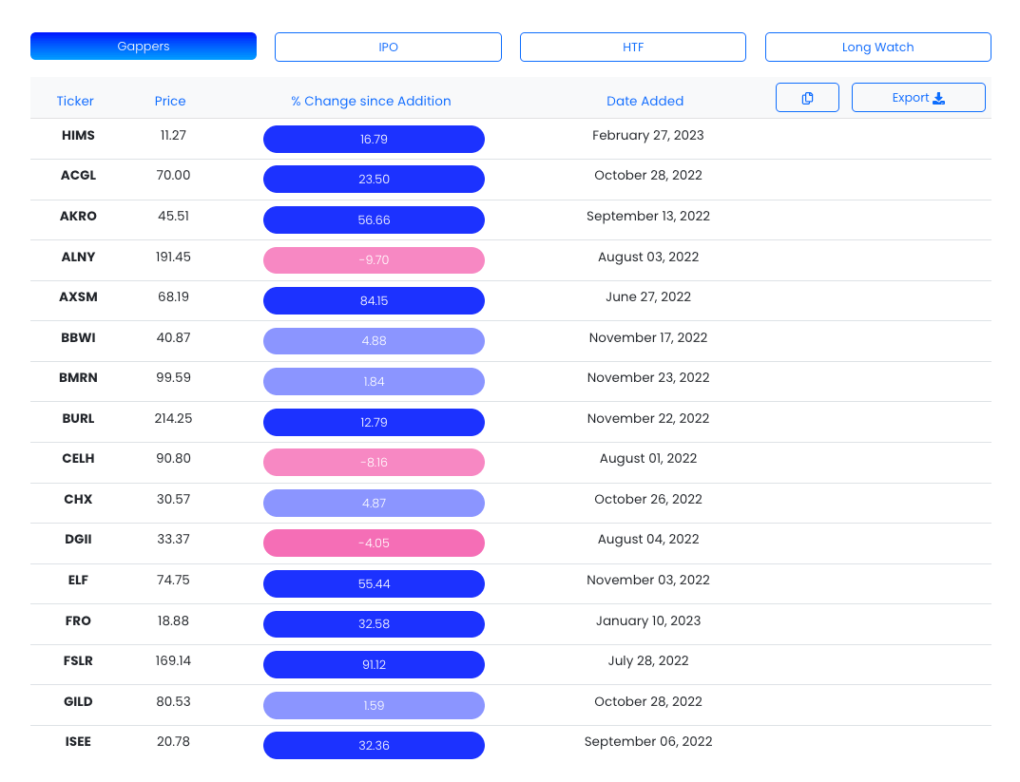Viewport: 1020px width, 782px height.
Task: Click the ELF 55.44 change bar
Action: pyautogui.click(x=374, y=584)
